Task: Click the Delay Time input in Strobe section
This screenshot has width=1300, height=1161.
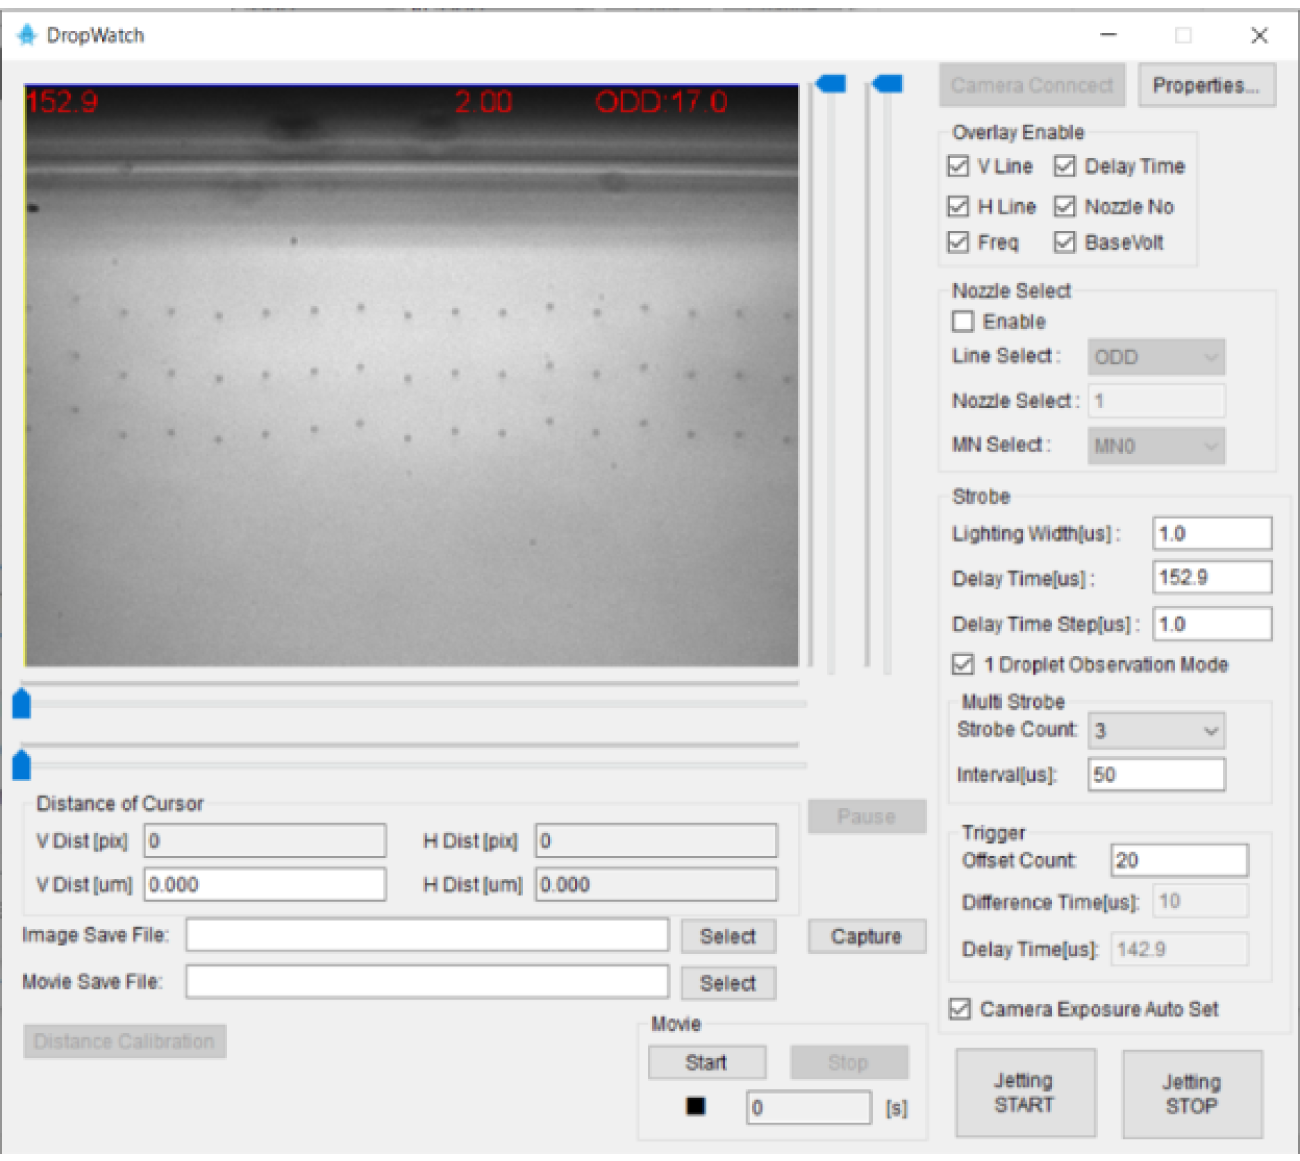Action: (1212, 577)
